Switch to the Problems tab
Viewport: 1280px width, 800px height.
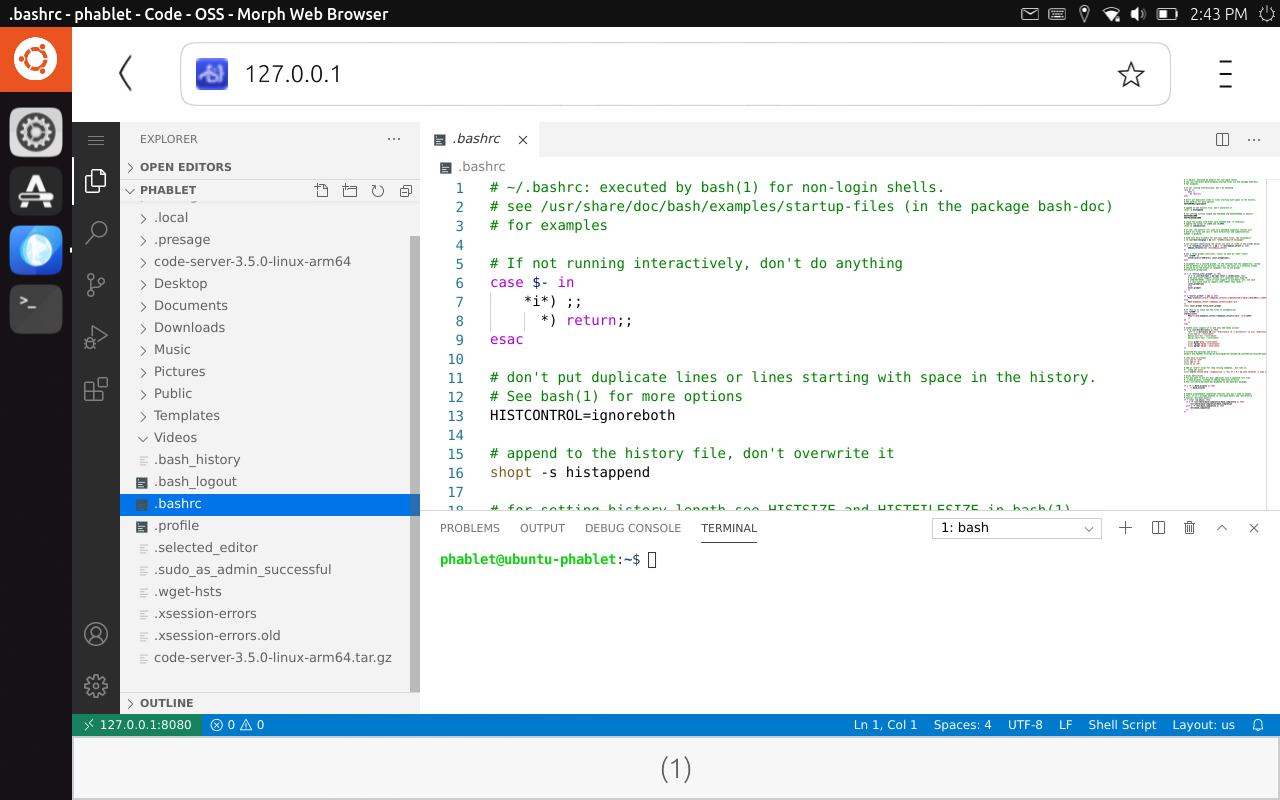tap(469, 528)
